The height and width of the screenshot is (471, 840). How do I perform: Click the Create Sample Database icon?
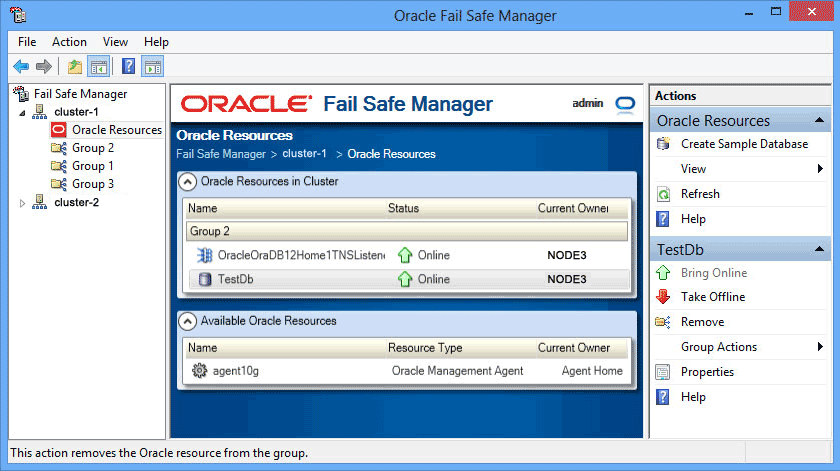coord(663,144)
